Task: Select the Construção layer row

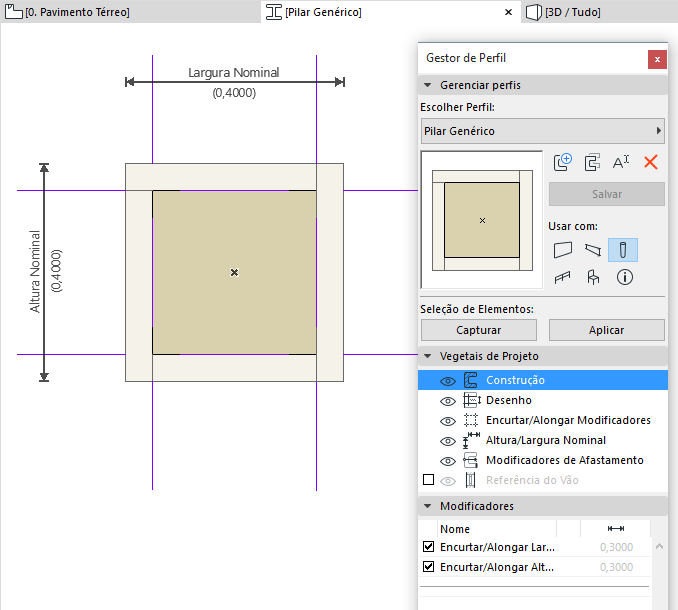Action: pos(543,380)
